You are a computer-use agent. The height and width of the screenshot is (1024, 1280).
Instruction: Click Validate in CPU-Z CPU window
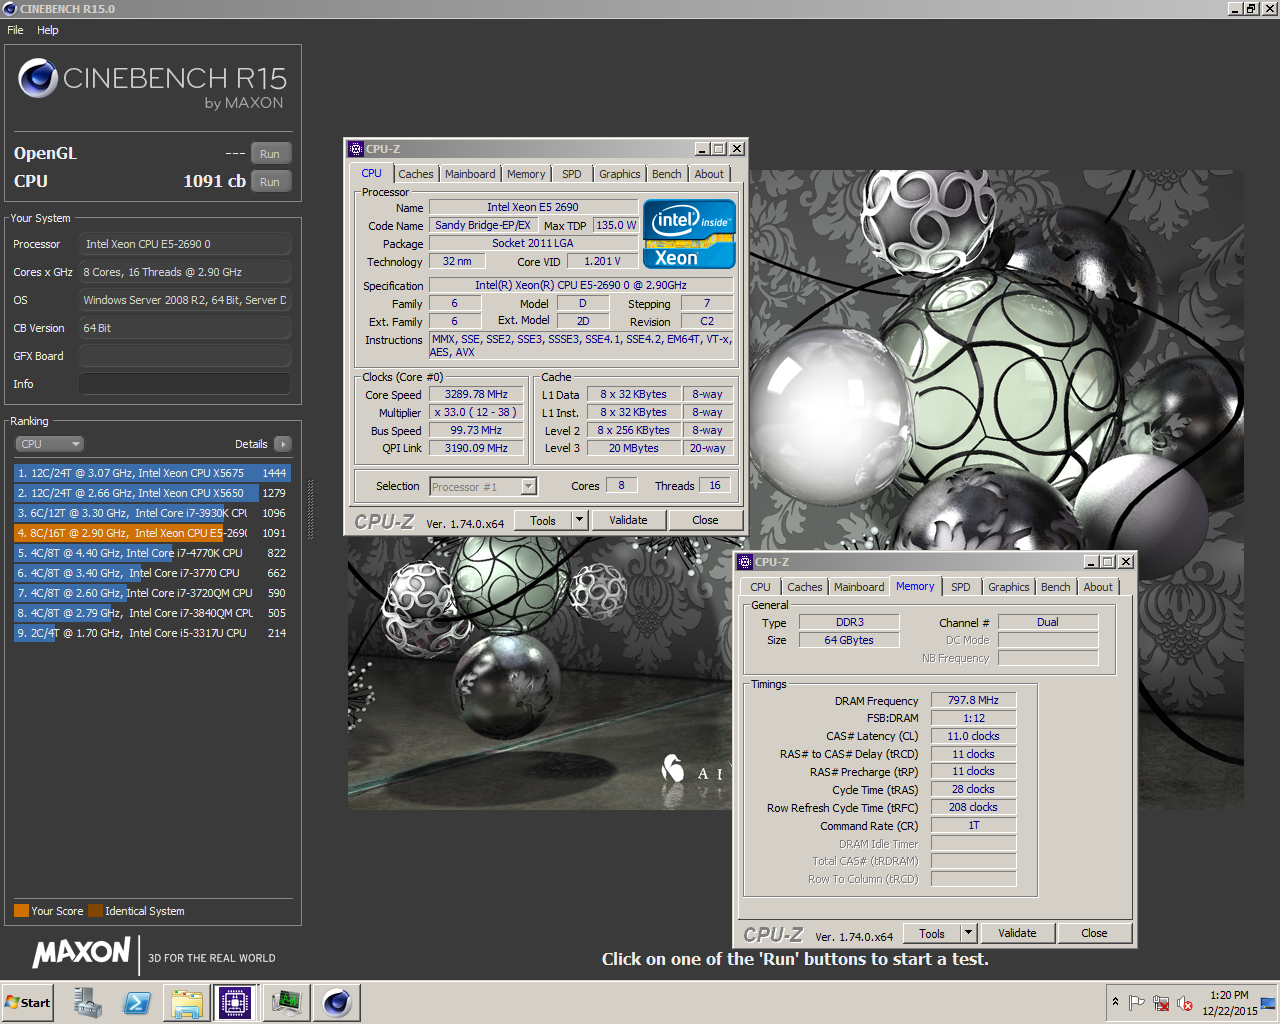(x=628, y=520)
